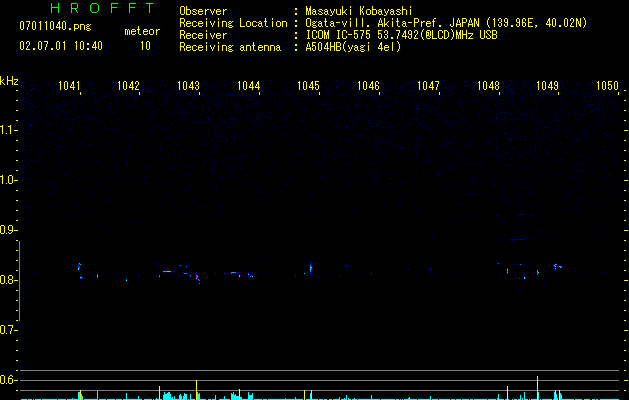This screenshot has width=629, height=400.
Task: Click the 0.6 kHz frequency label
Action: coord(8,380)
